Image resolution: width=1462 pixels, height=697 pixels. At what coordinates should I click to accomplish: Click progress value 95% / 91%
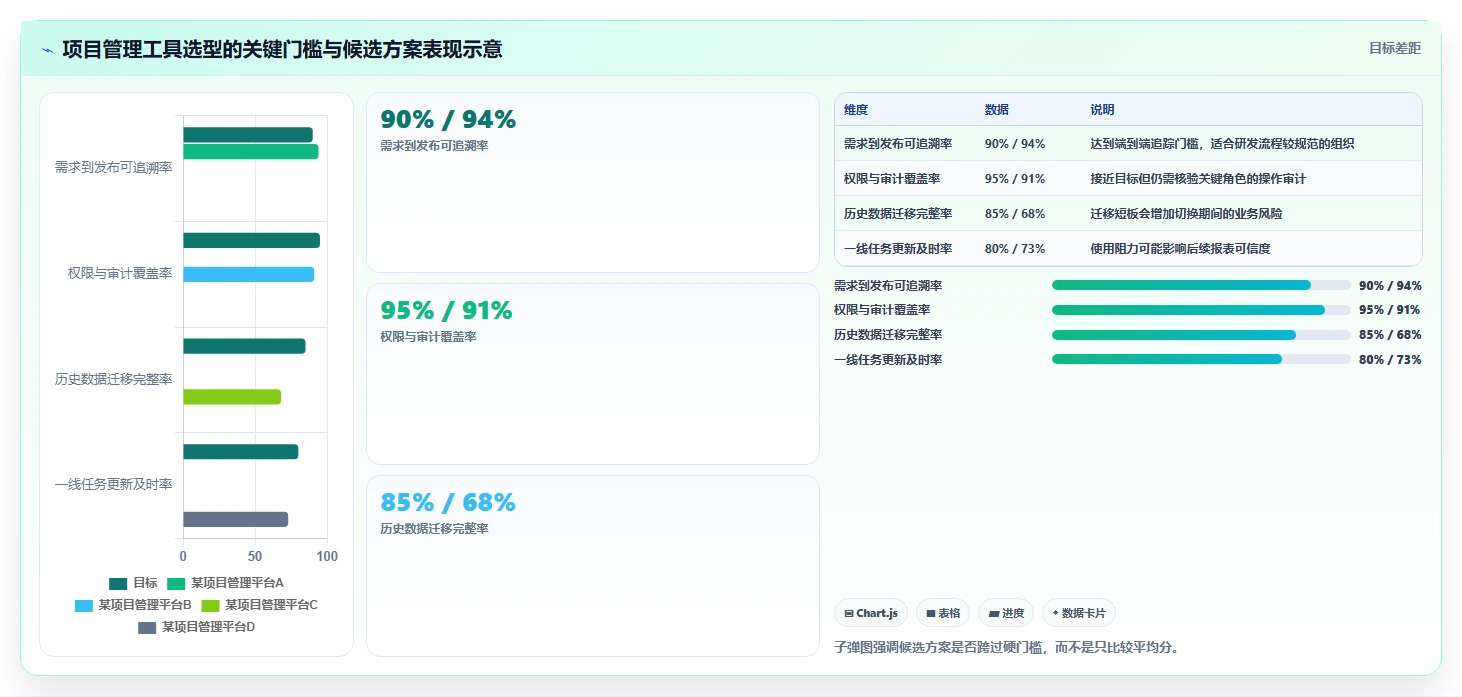1390,310
